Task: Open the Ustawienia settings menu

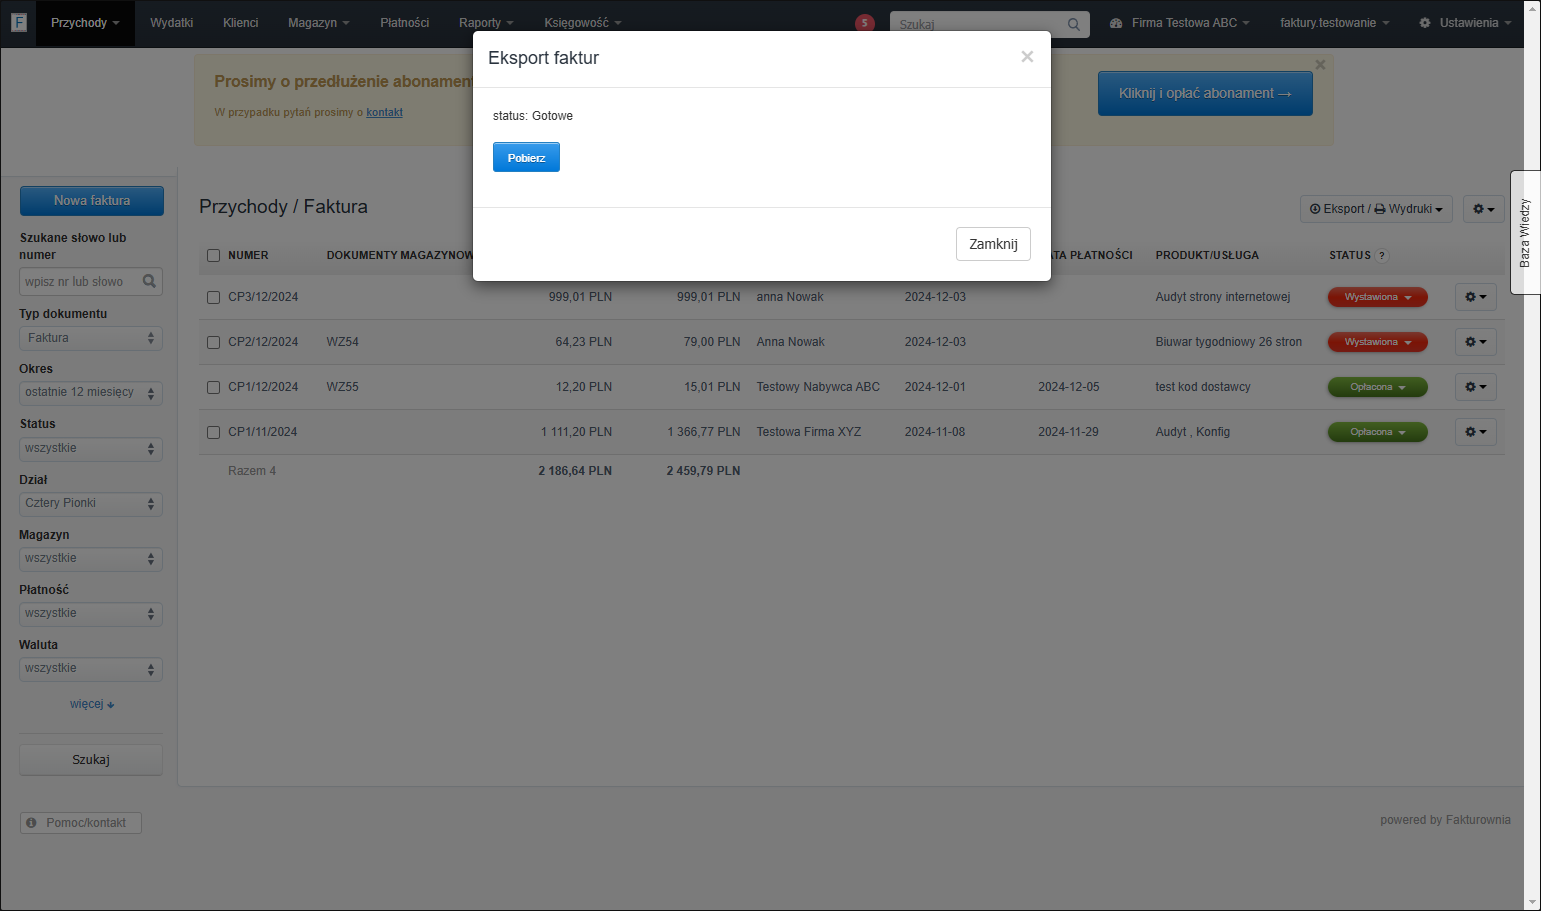Action: pyautogui.click(x=1465, y=23)
